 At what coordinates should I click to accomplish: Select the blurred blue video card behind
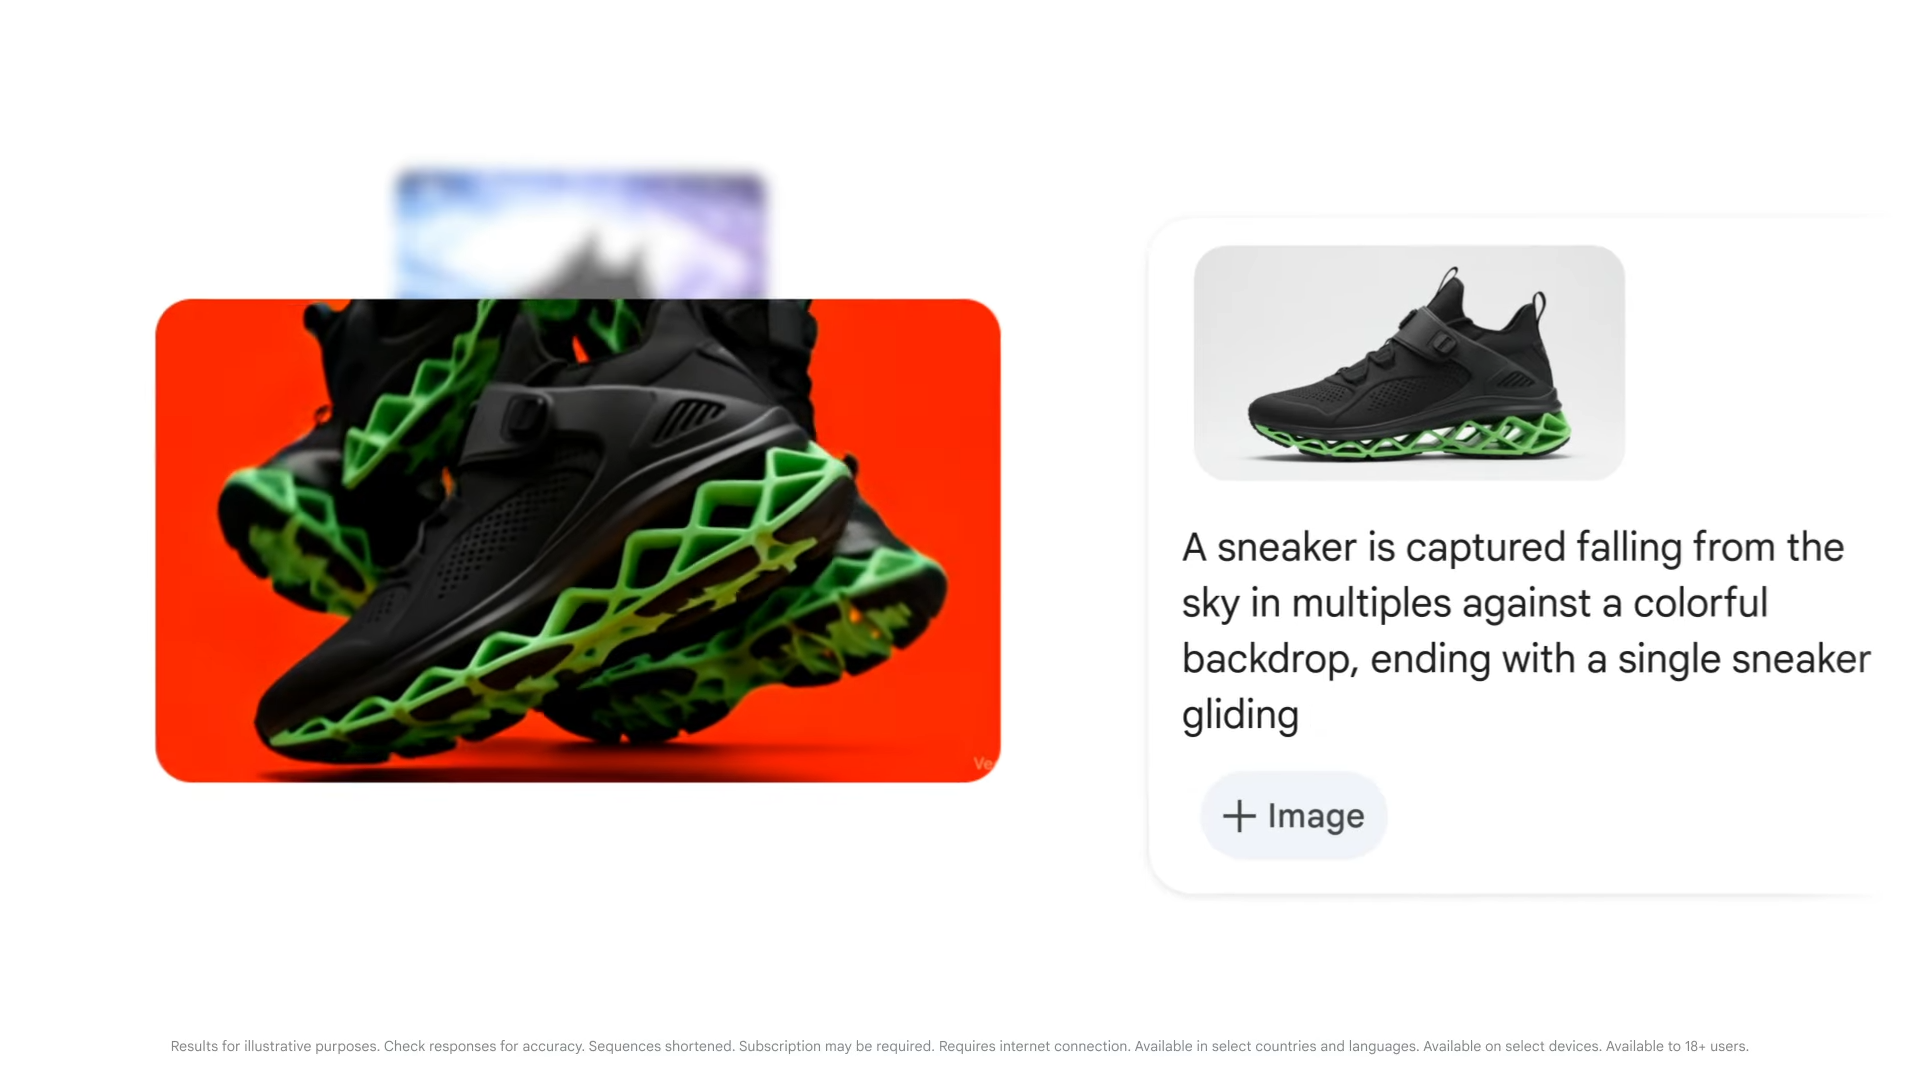coord(581,235)
